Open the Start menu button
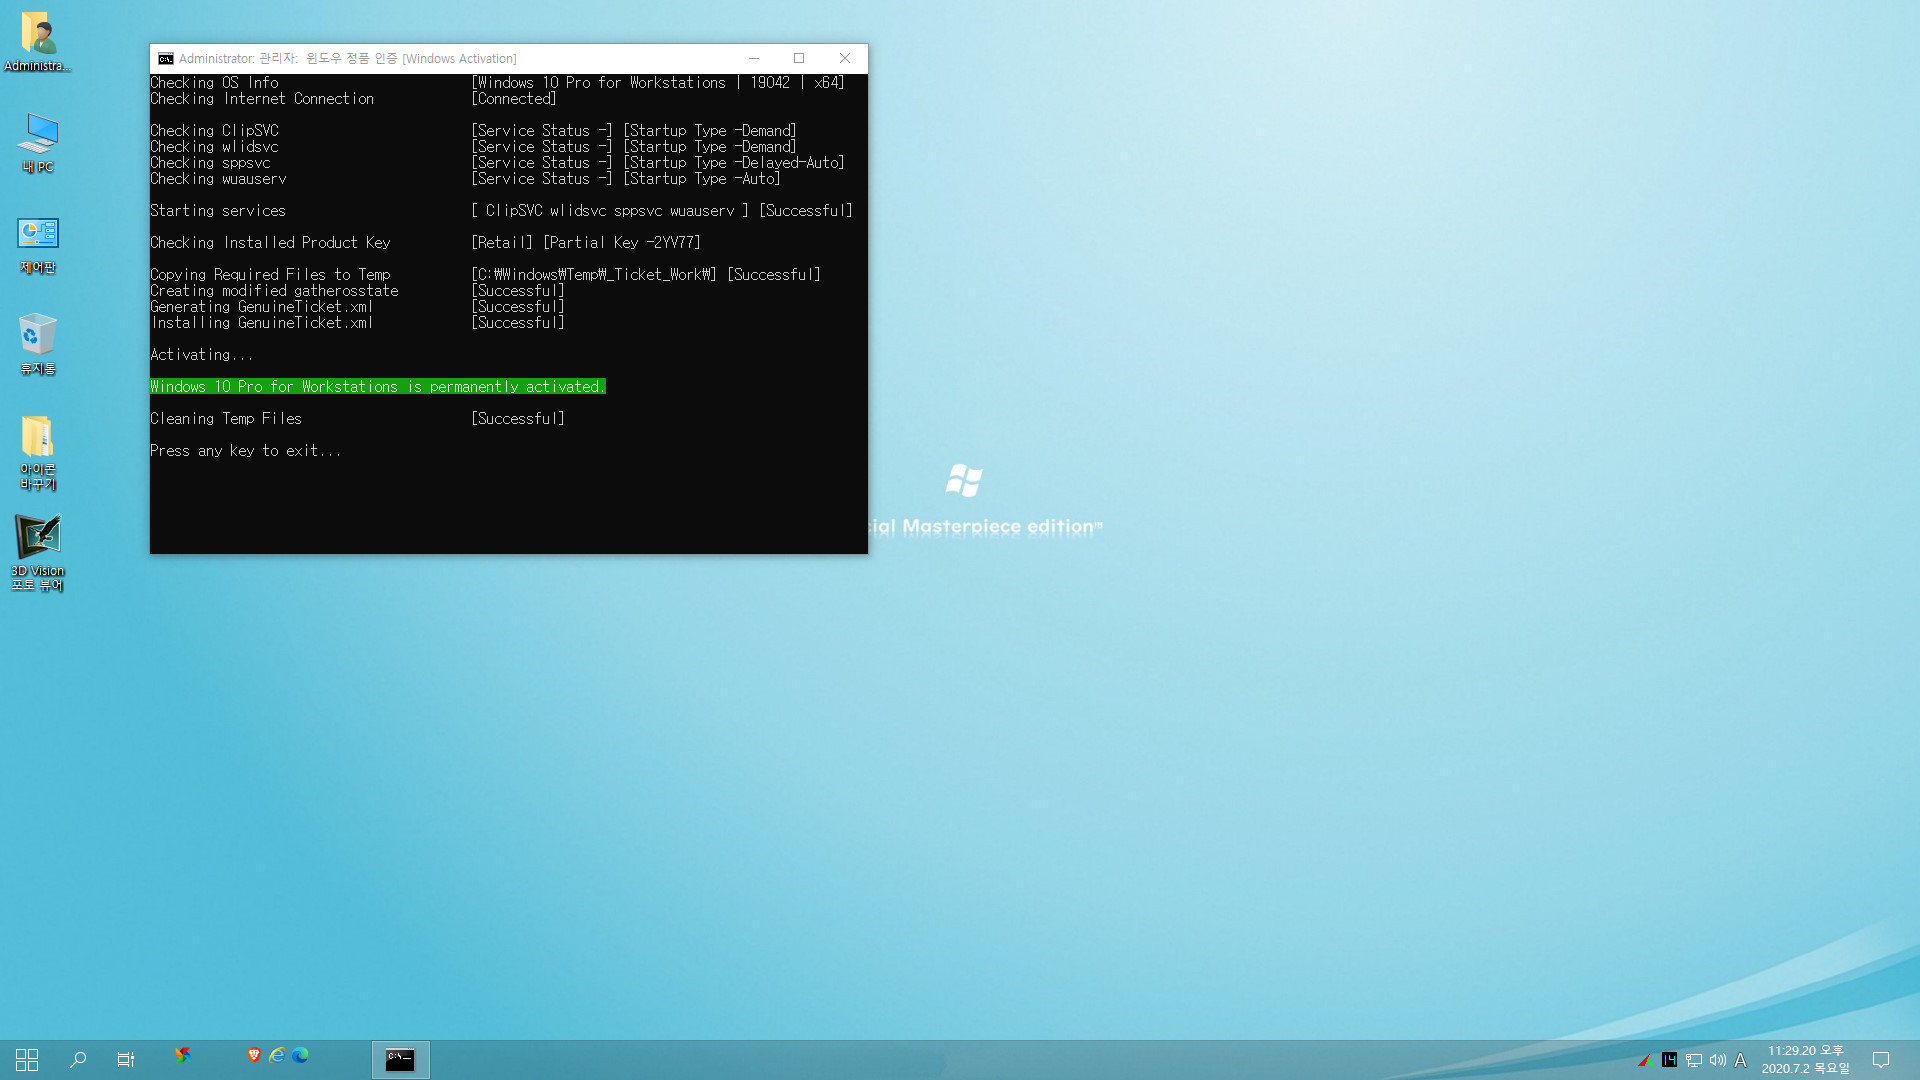The width and height of the screenshot is (1920, 1080). [27, 1060]
